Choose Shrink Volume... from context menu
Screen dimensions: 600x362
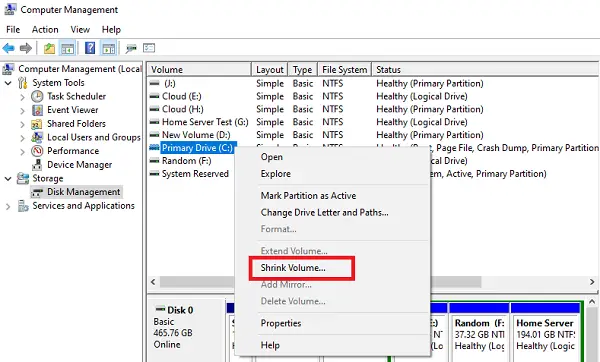[x=293, y=268]
